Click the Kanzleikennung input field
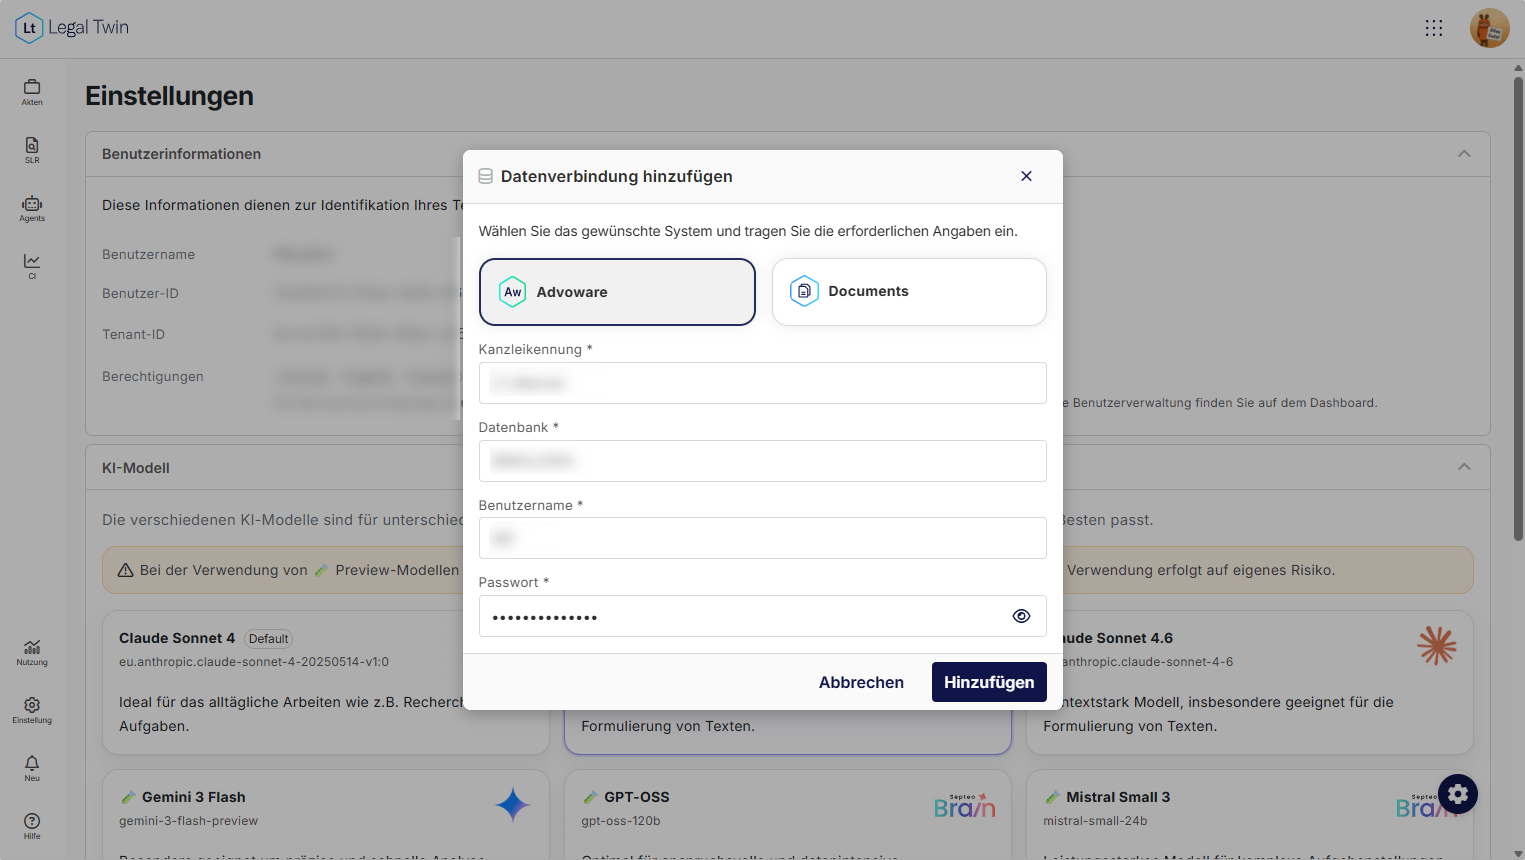This screenshot has width=1525, height=860. pyautogui.click(x=762, y=383)
